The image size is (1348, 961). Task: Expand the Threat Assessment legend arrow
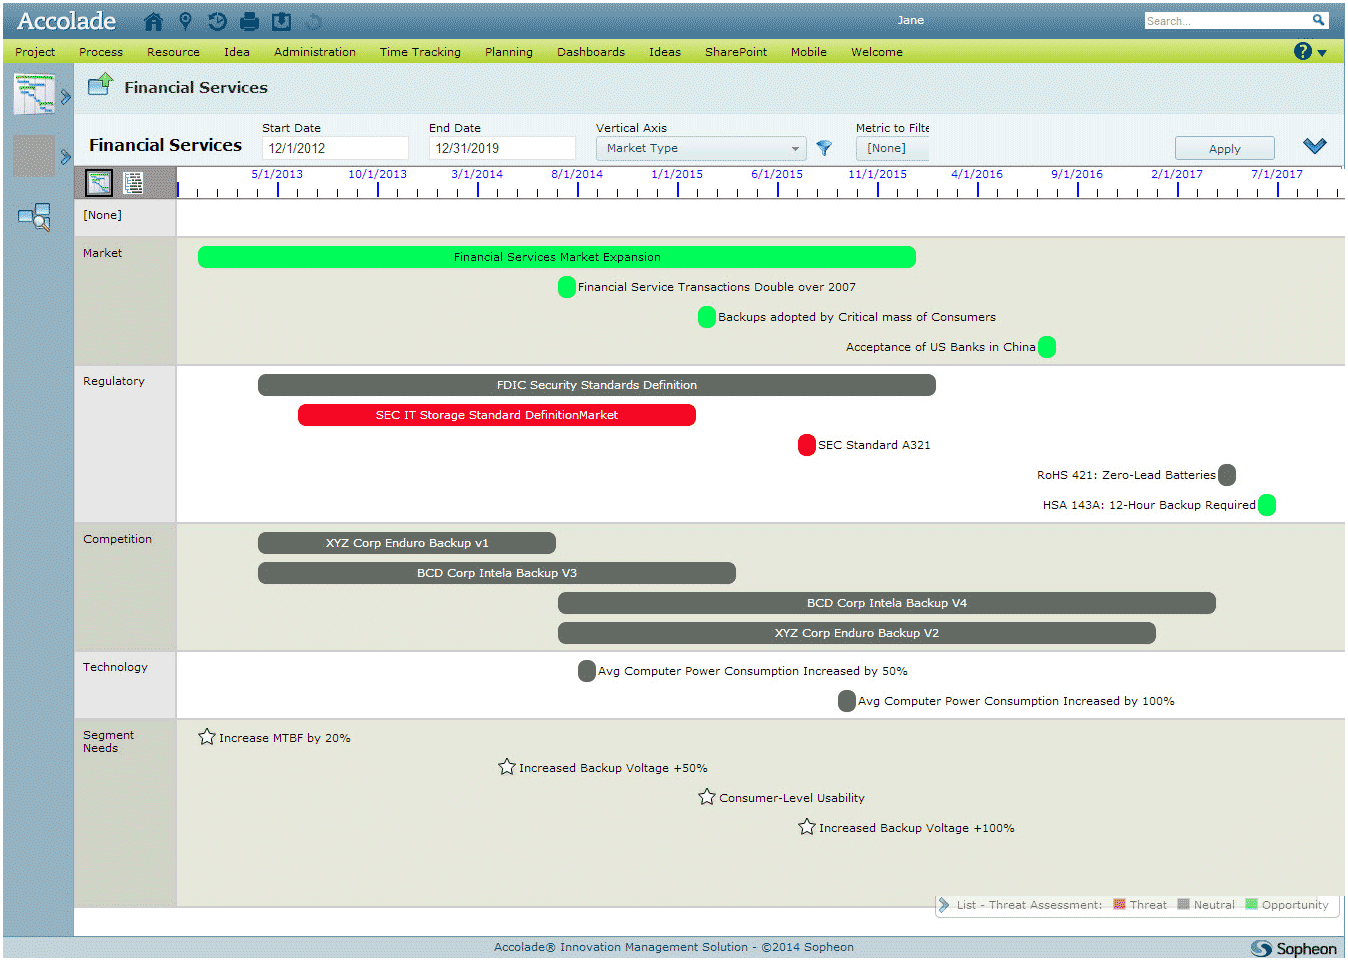(943, 904)
